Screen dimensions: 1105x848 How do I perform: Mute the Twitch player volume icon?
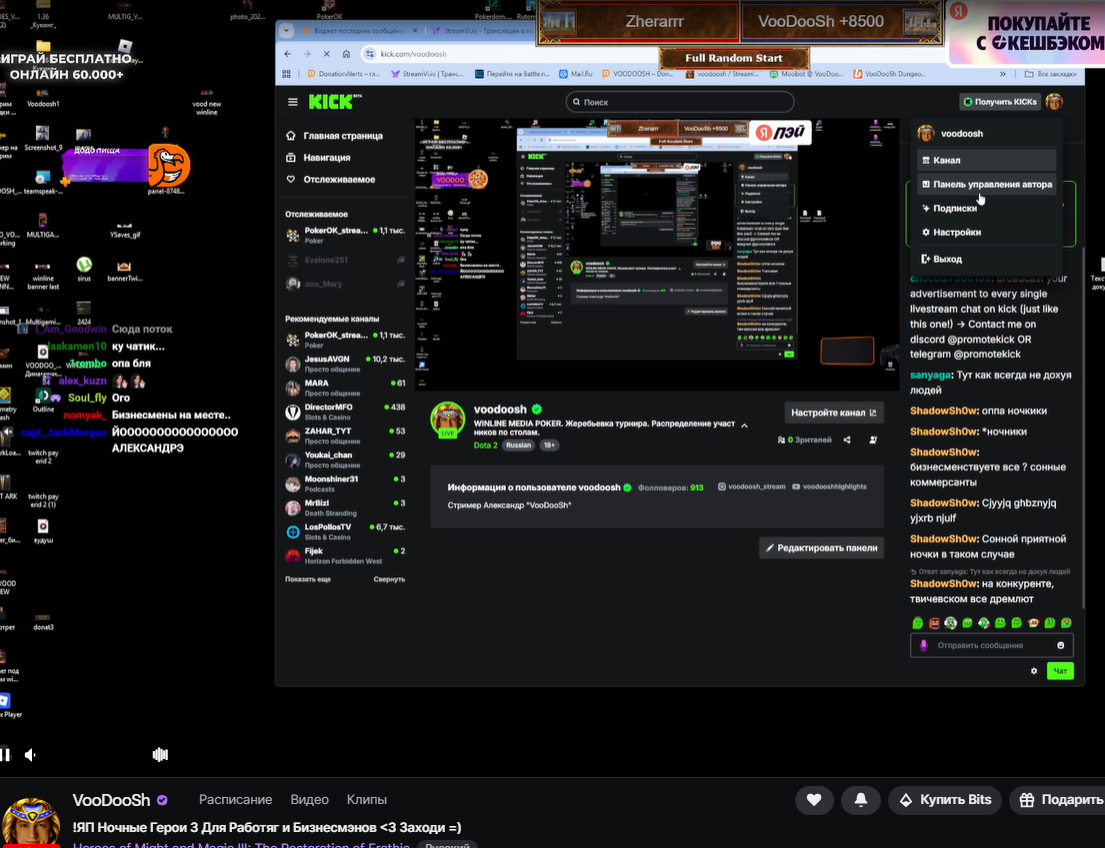point(30,754)
